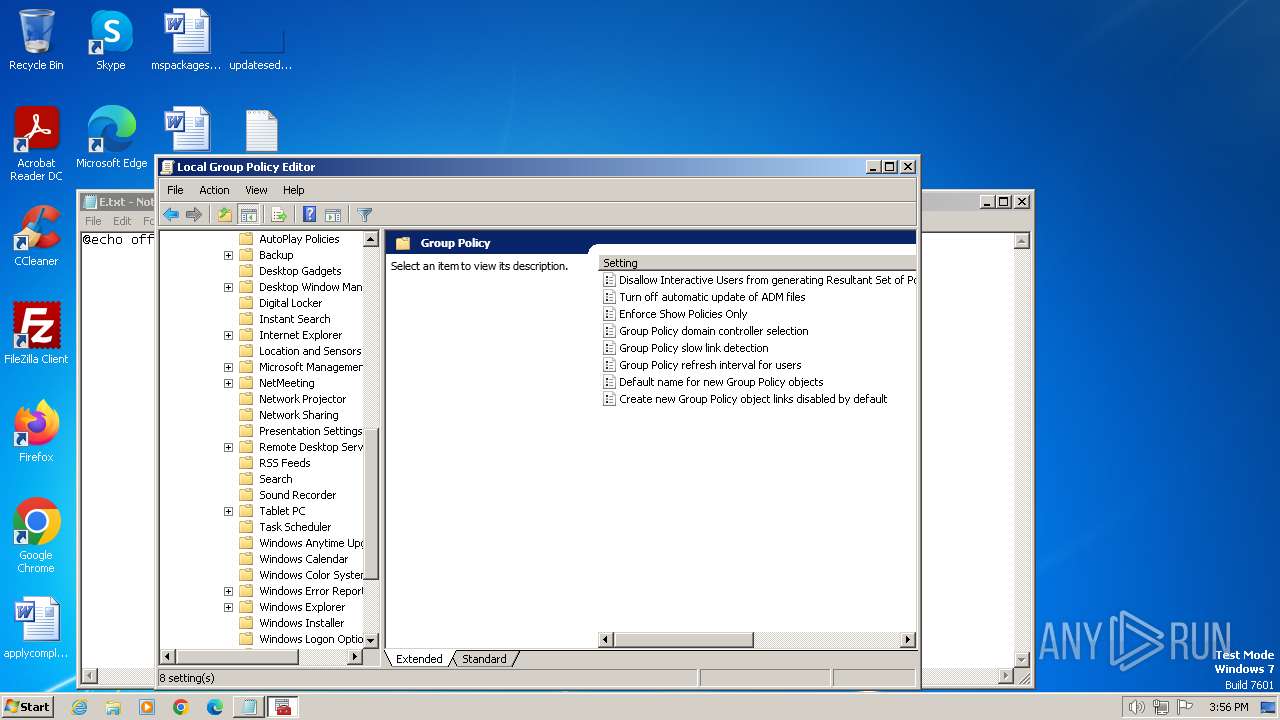Expand the Internet Explorer tree node

click(x=228, y=335)
